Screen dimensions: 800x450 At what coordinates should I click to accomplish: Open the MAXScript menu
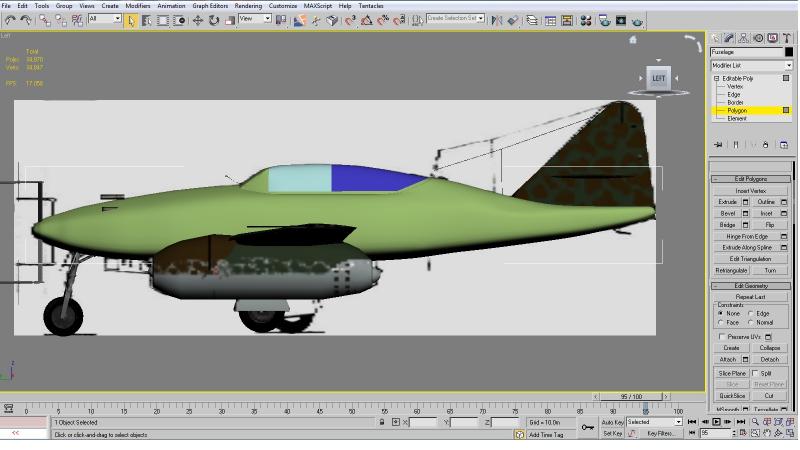coord(317,6)
